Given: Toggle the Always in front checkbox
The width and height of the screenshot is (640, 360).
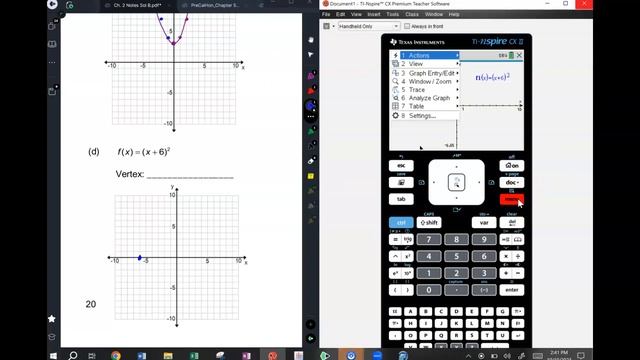Looking at the screenshot, I should coord(407,26).
